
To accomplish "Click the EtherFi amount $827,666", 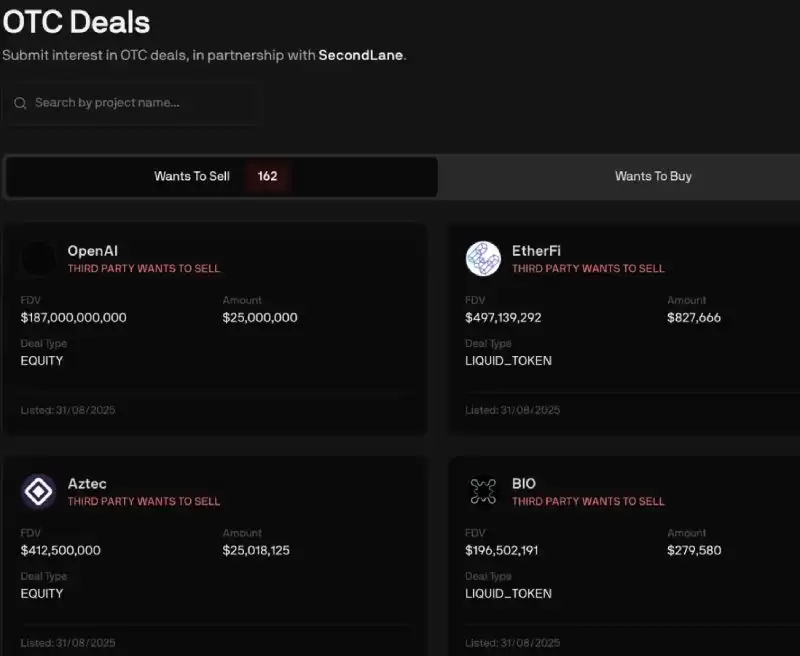I will 694,318.
